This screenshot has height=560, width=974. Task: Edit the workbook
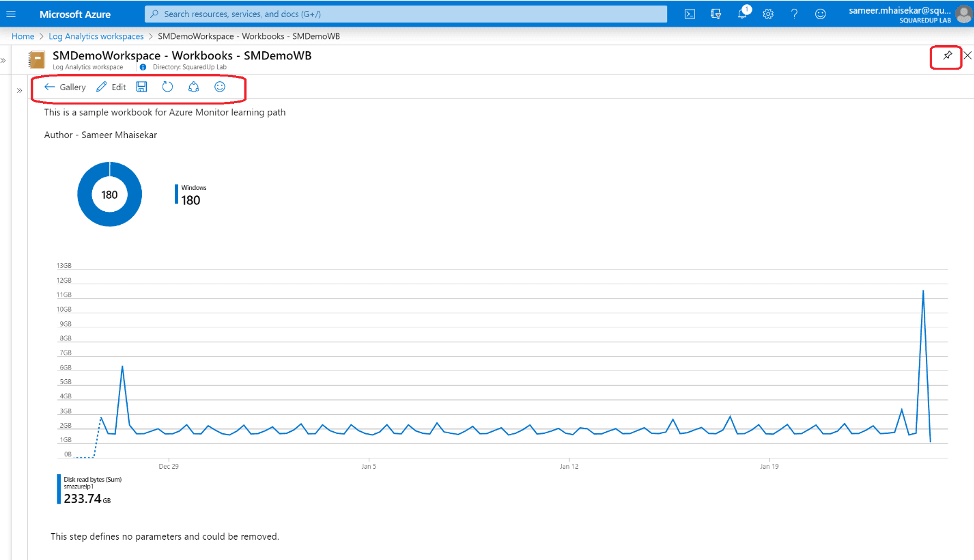pyautogui.click(x=111, y=87)
